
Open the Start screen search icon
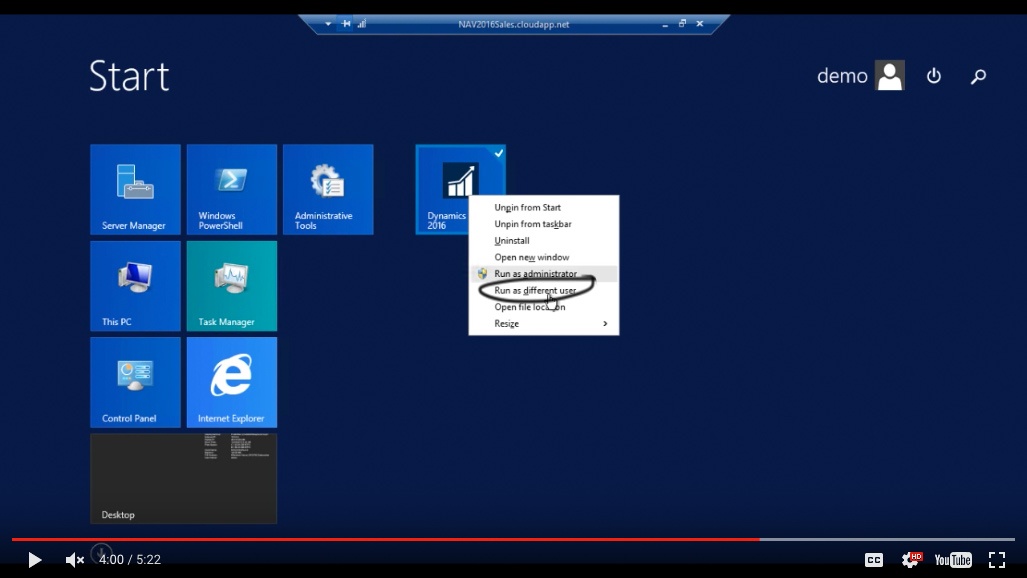[x=978, y=76]
